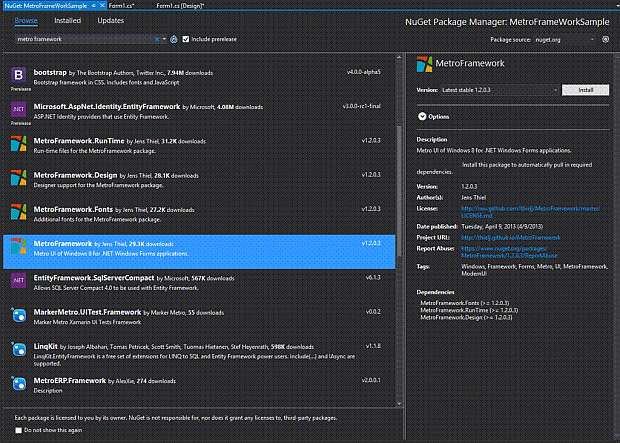The width and height of the screenshot is (620, 443).
Task: Click the LinqKit package icon
Action: tap(19, 348)
